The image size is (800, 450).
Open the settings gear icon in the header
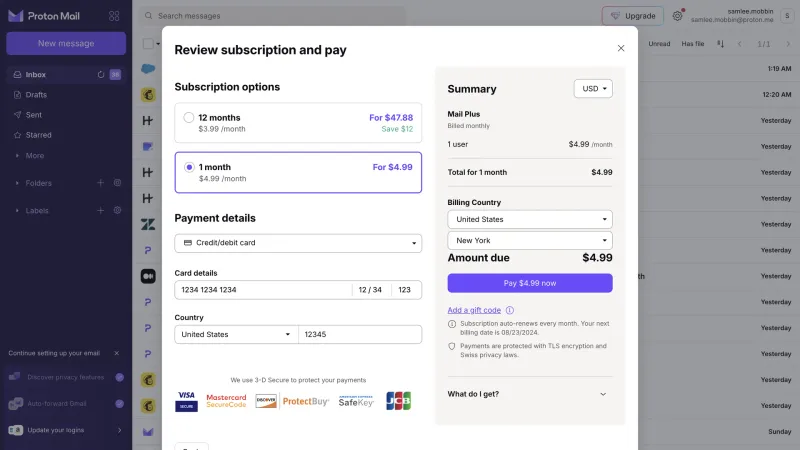(677, 16)
